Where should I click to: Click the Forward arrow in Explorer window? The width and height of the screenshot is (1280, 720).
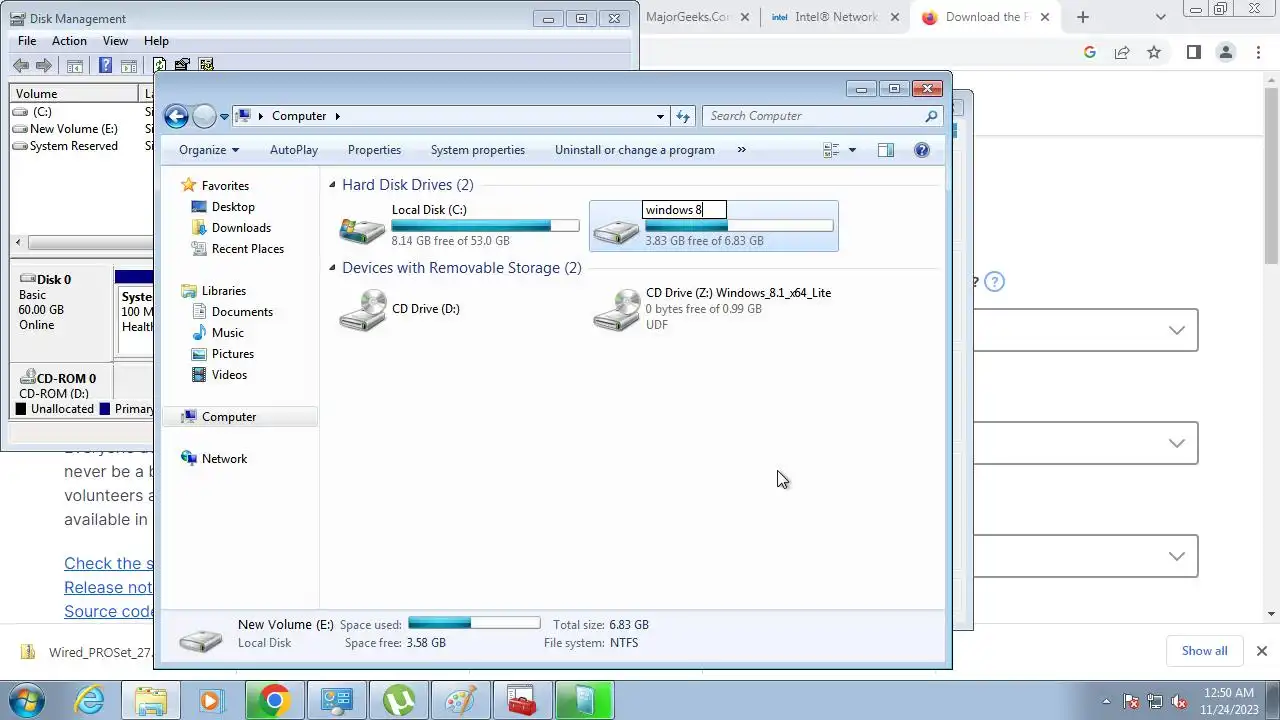click(x=204, y=116)
